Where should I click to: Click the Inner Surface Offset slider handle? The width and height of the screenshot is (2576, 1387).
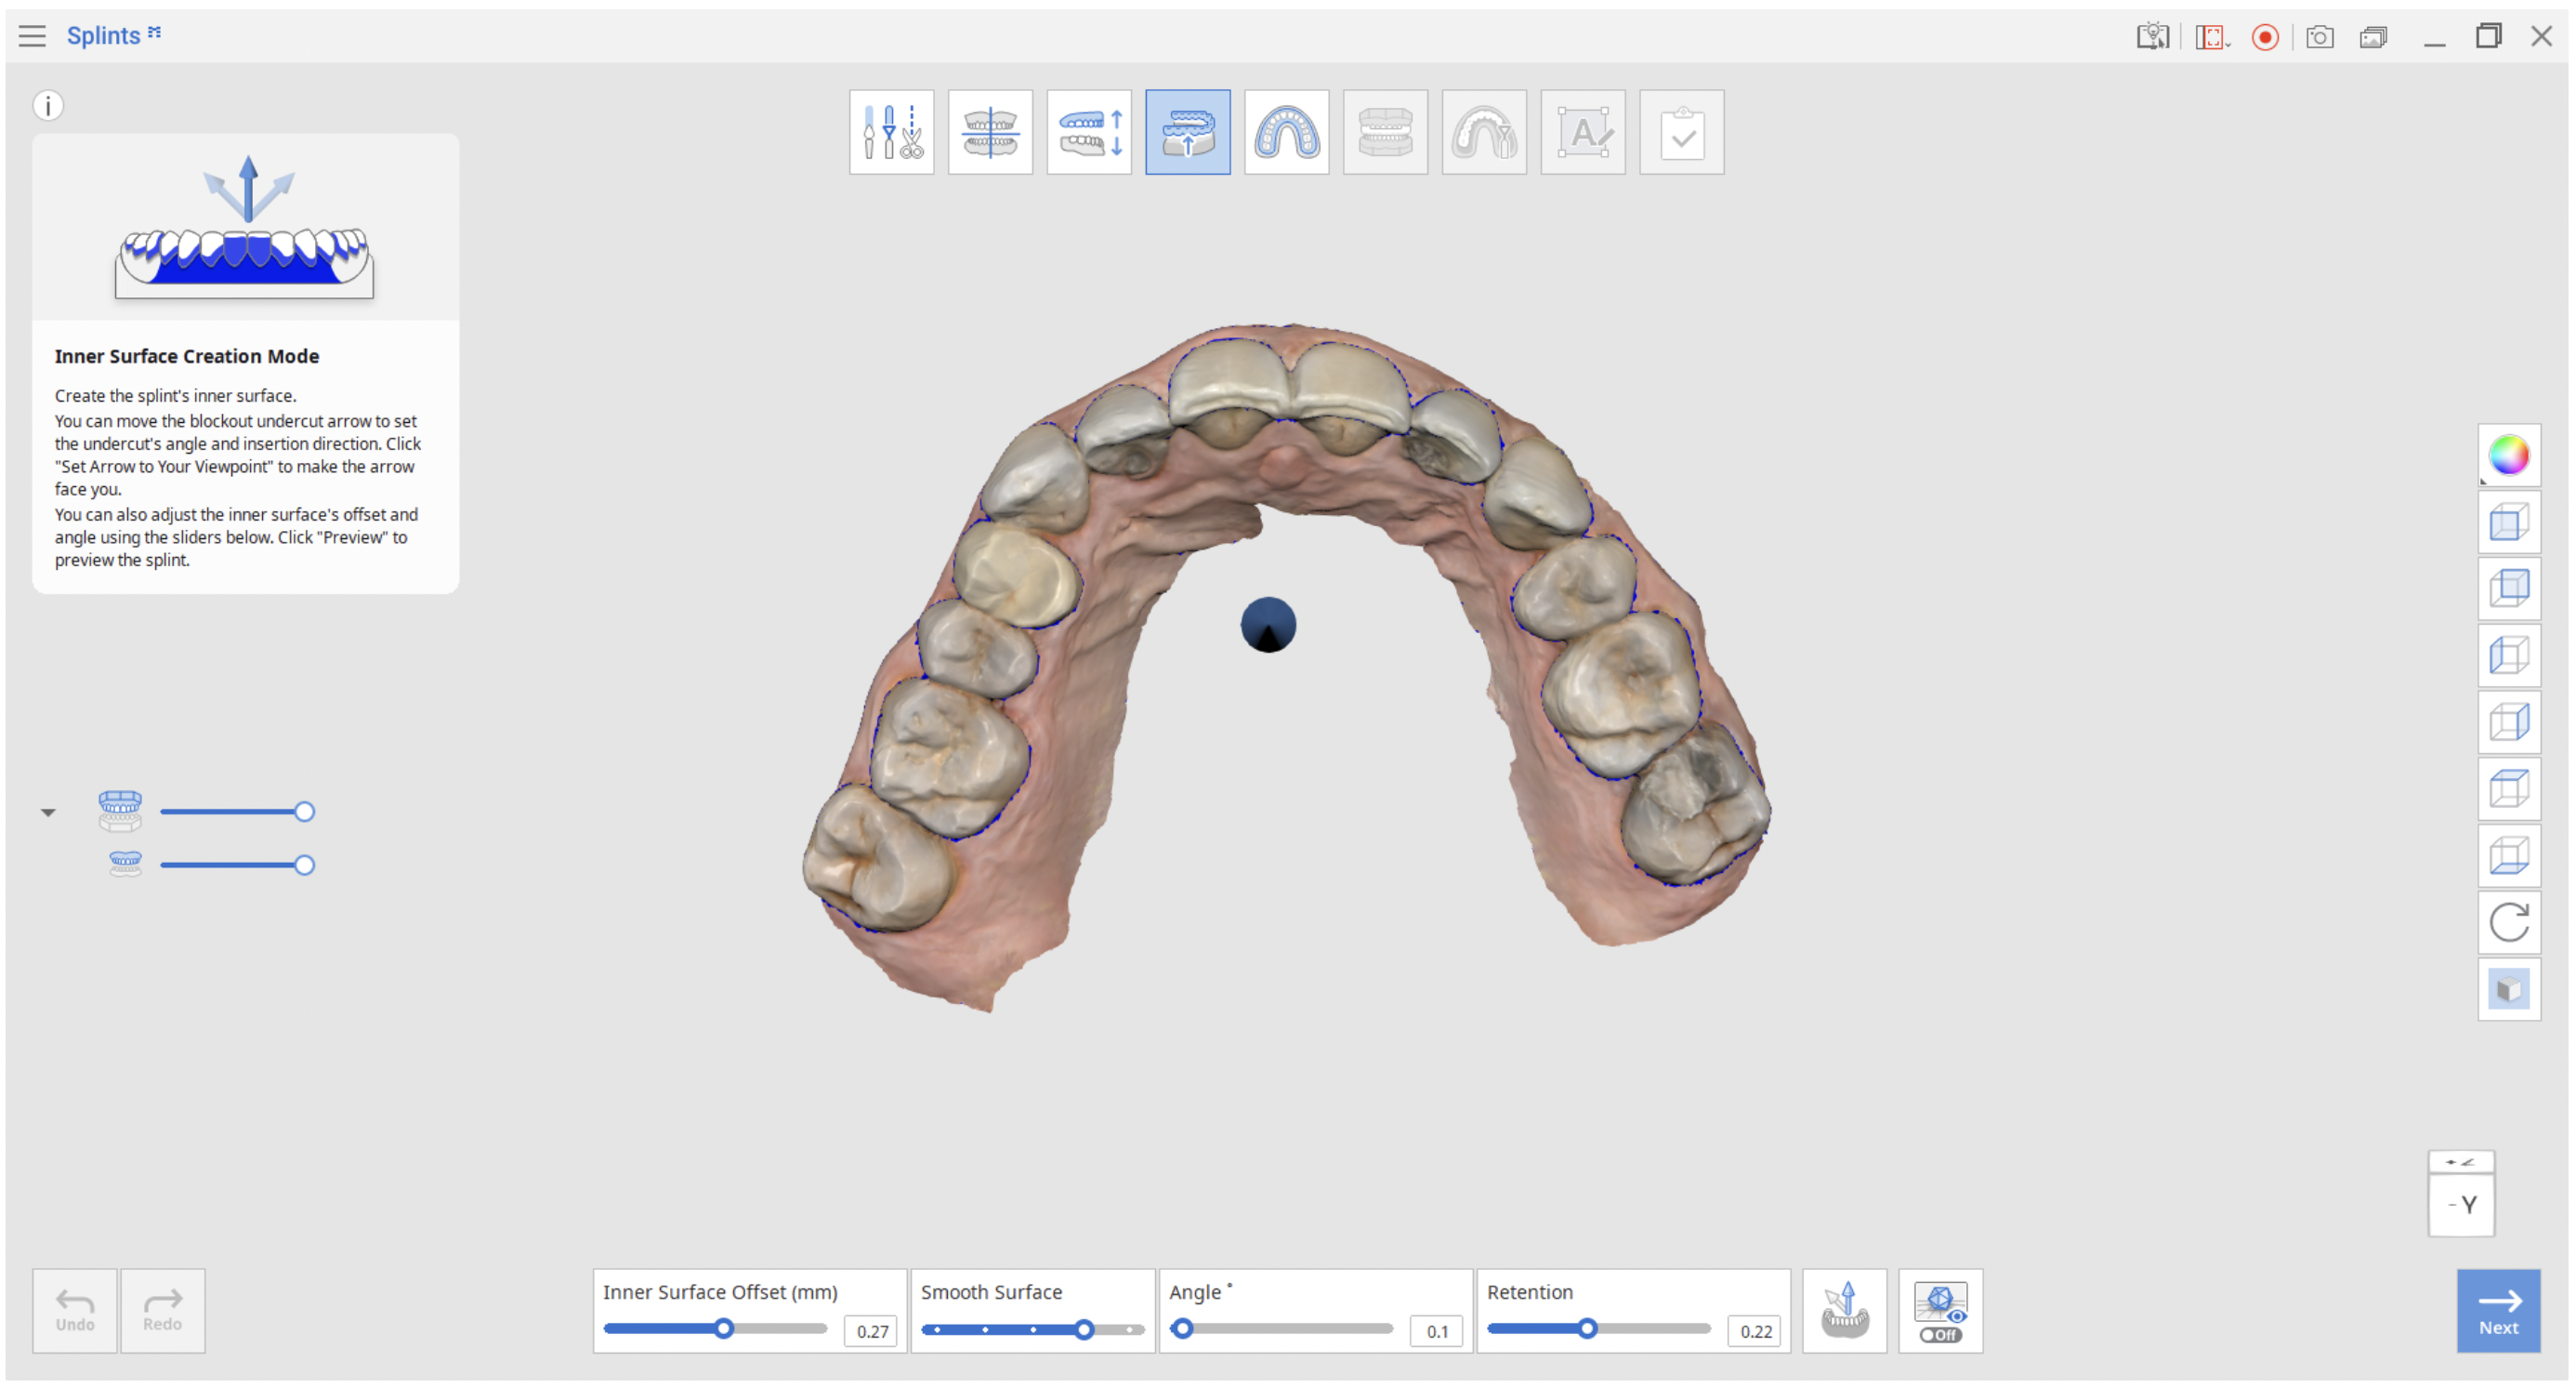click(724, 1329)
